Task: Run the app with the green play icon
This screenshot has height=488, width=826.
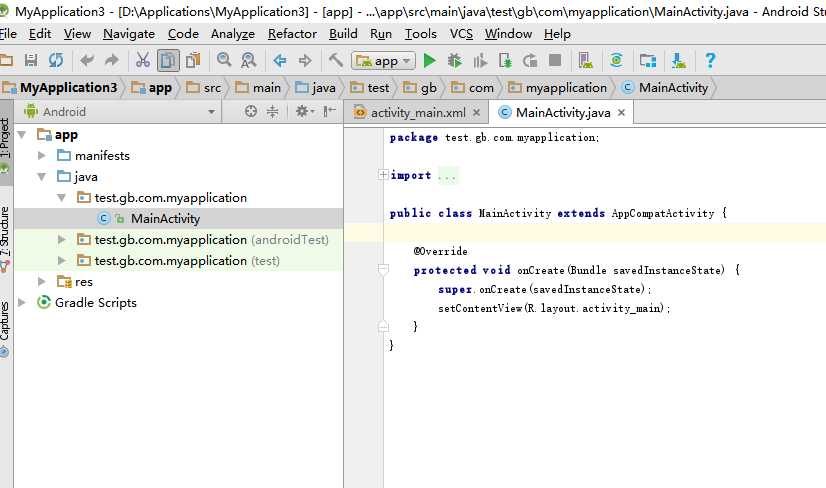Action: (430, 61)
